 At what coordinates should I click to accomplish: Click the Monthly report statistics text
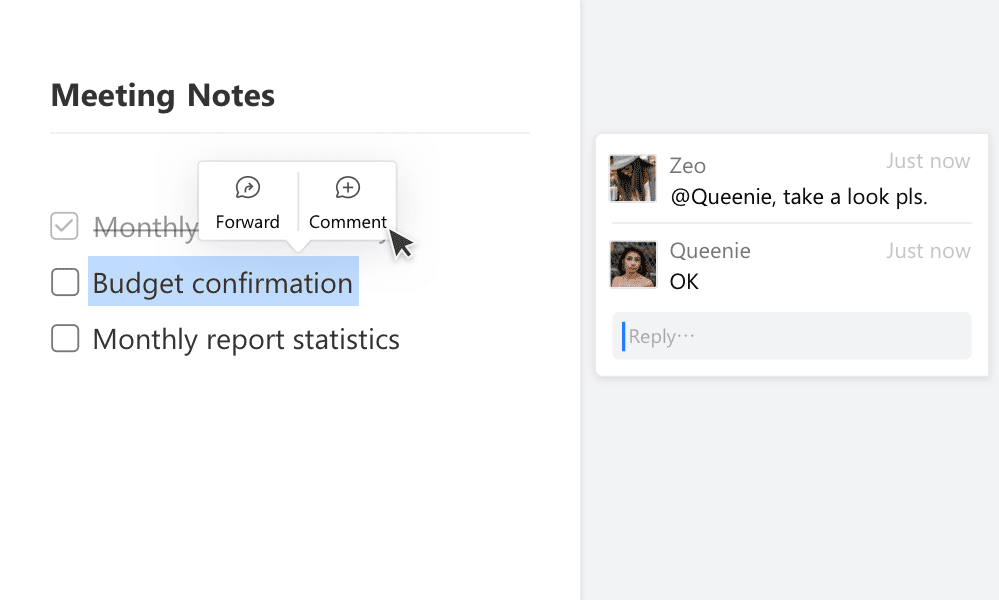246,339
